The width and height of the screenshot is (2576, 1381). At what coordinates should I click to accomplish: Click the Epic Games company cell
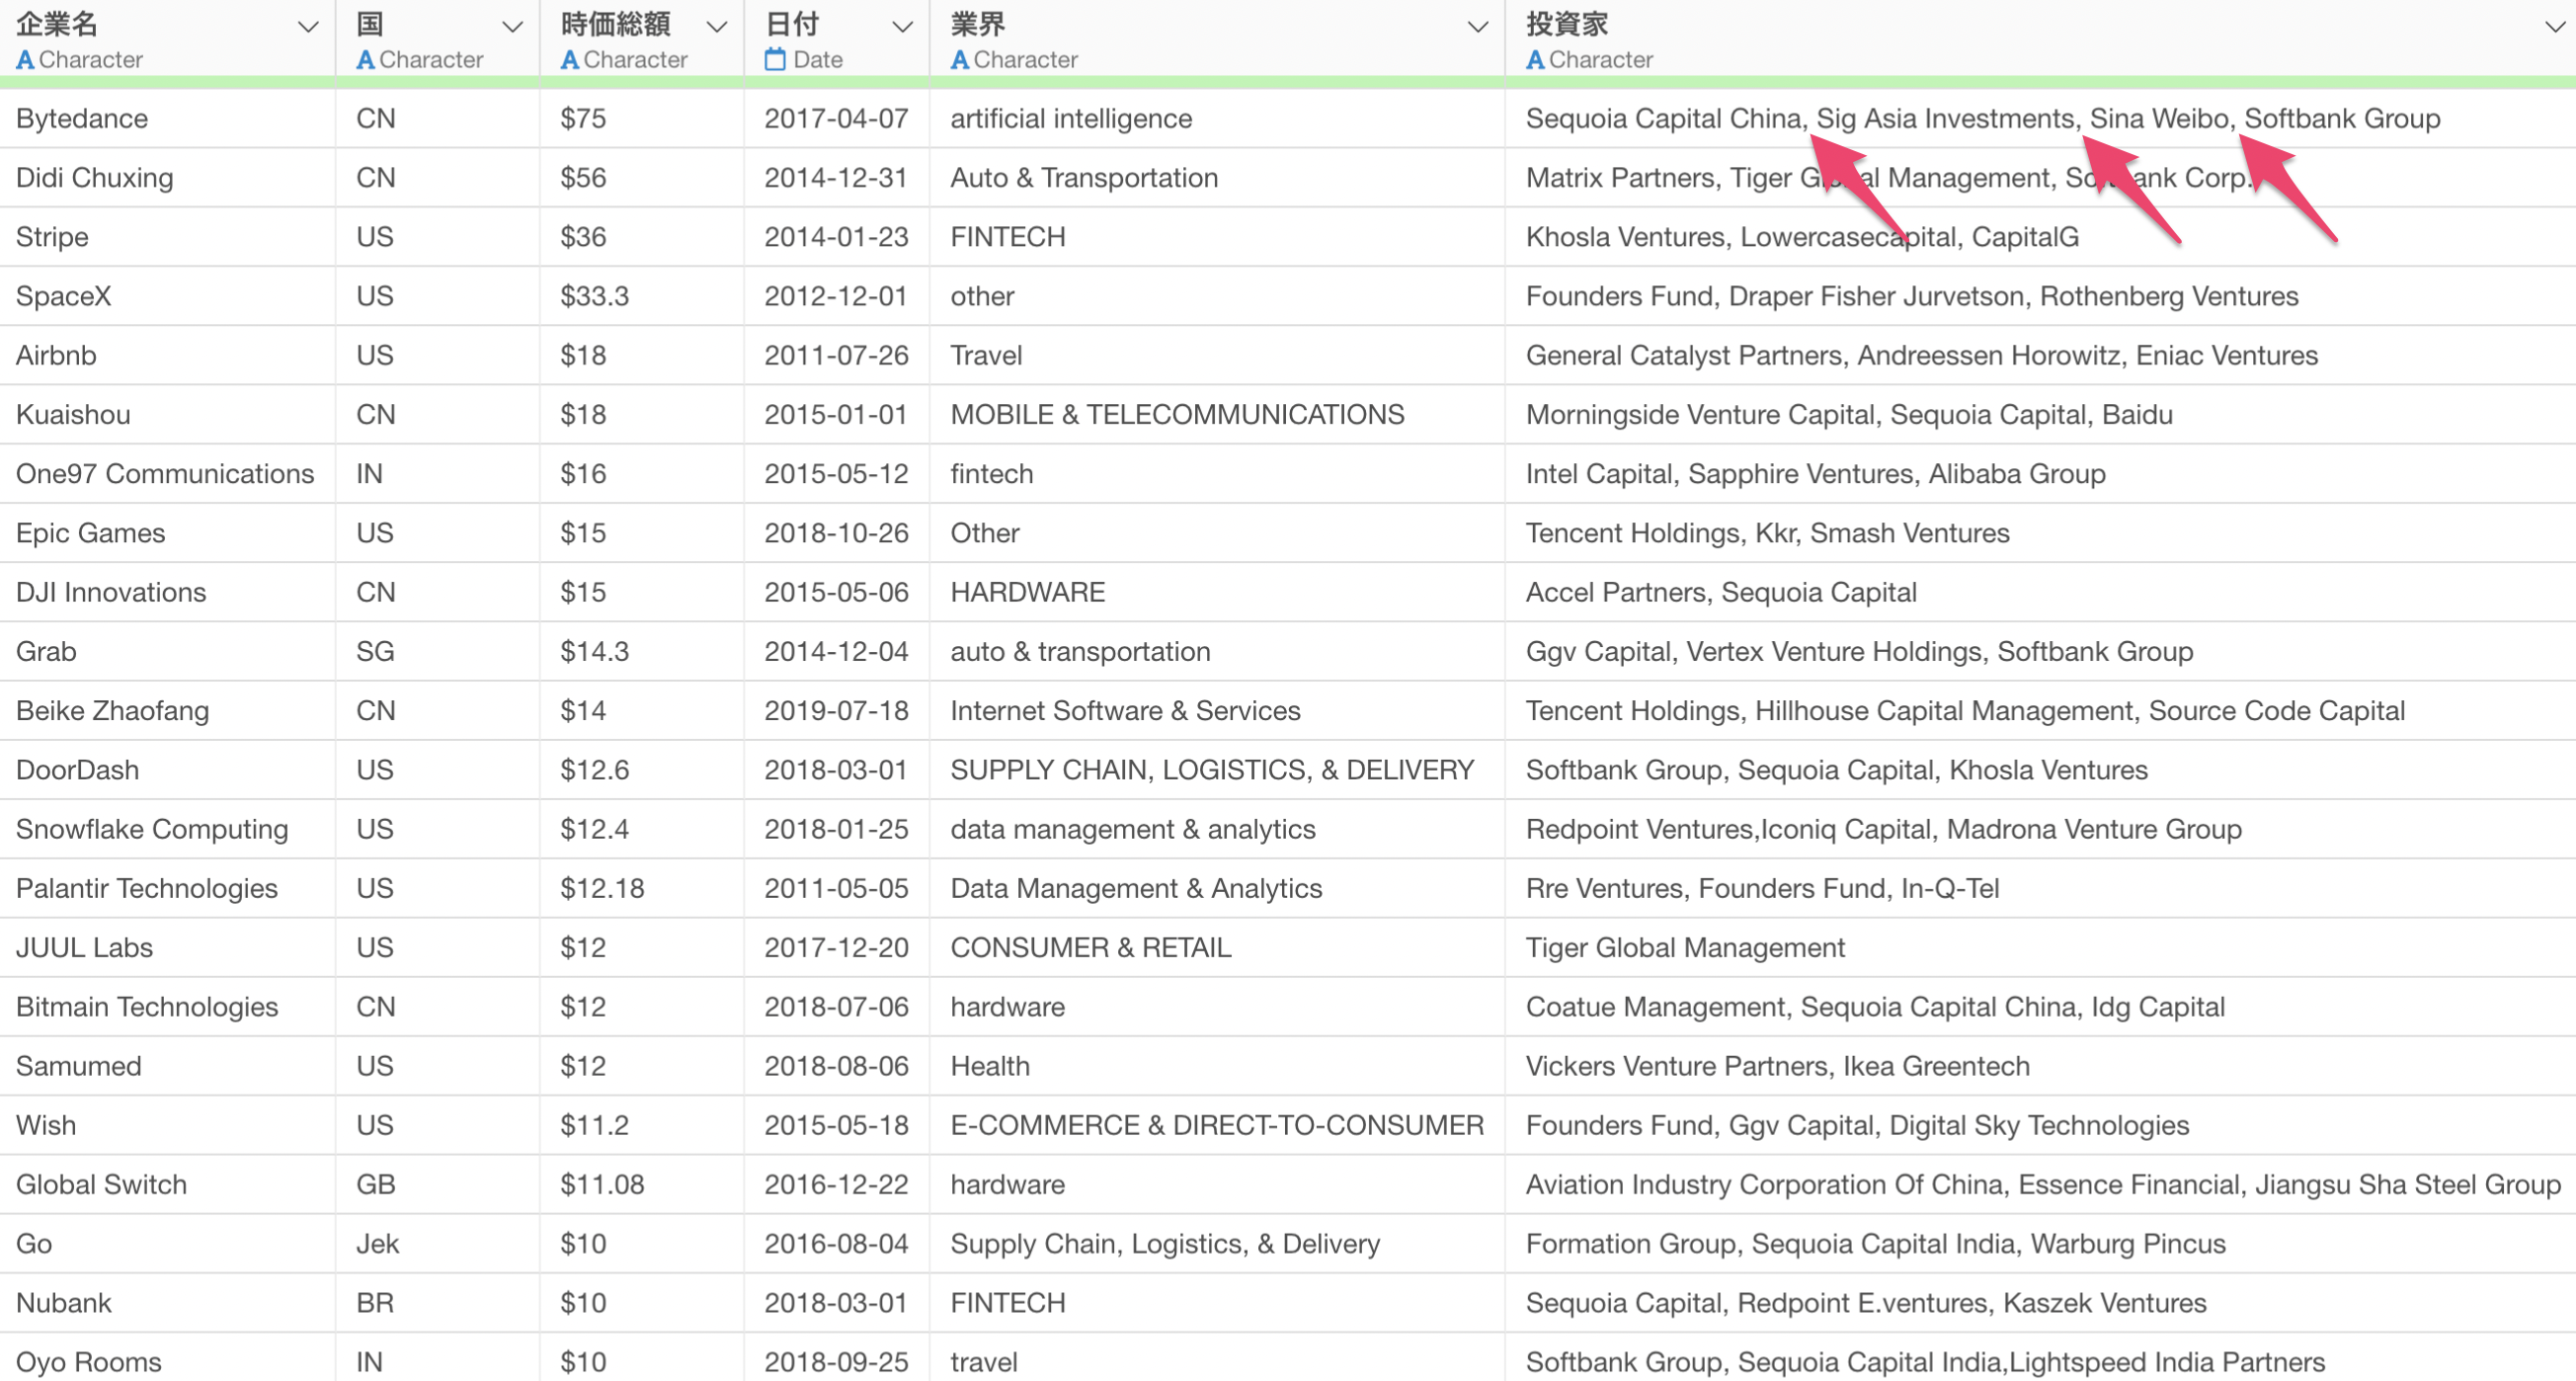[x=167, y=533]
